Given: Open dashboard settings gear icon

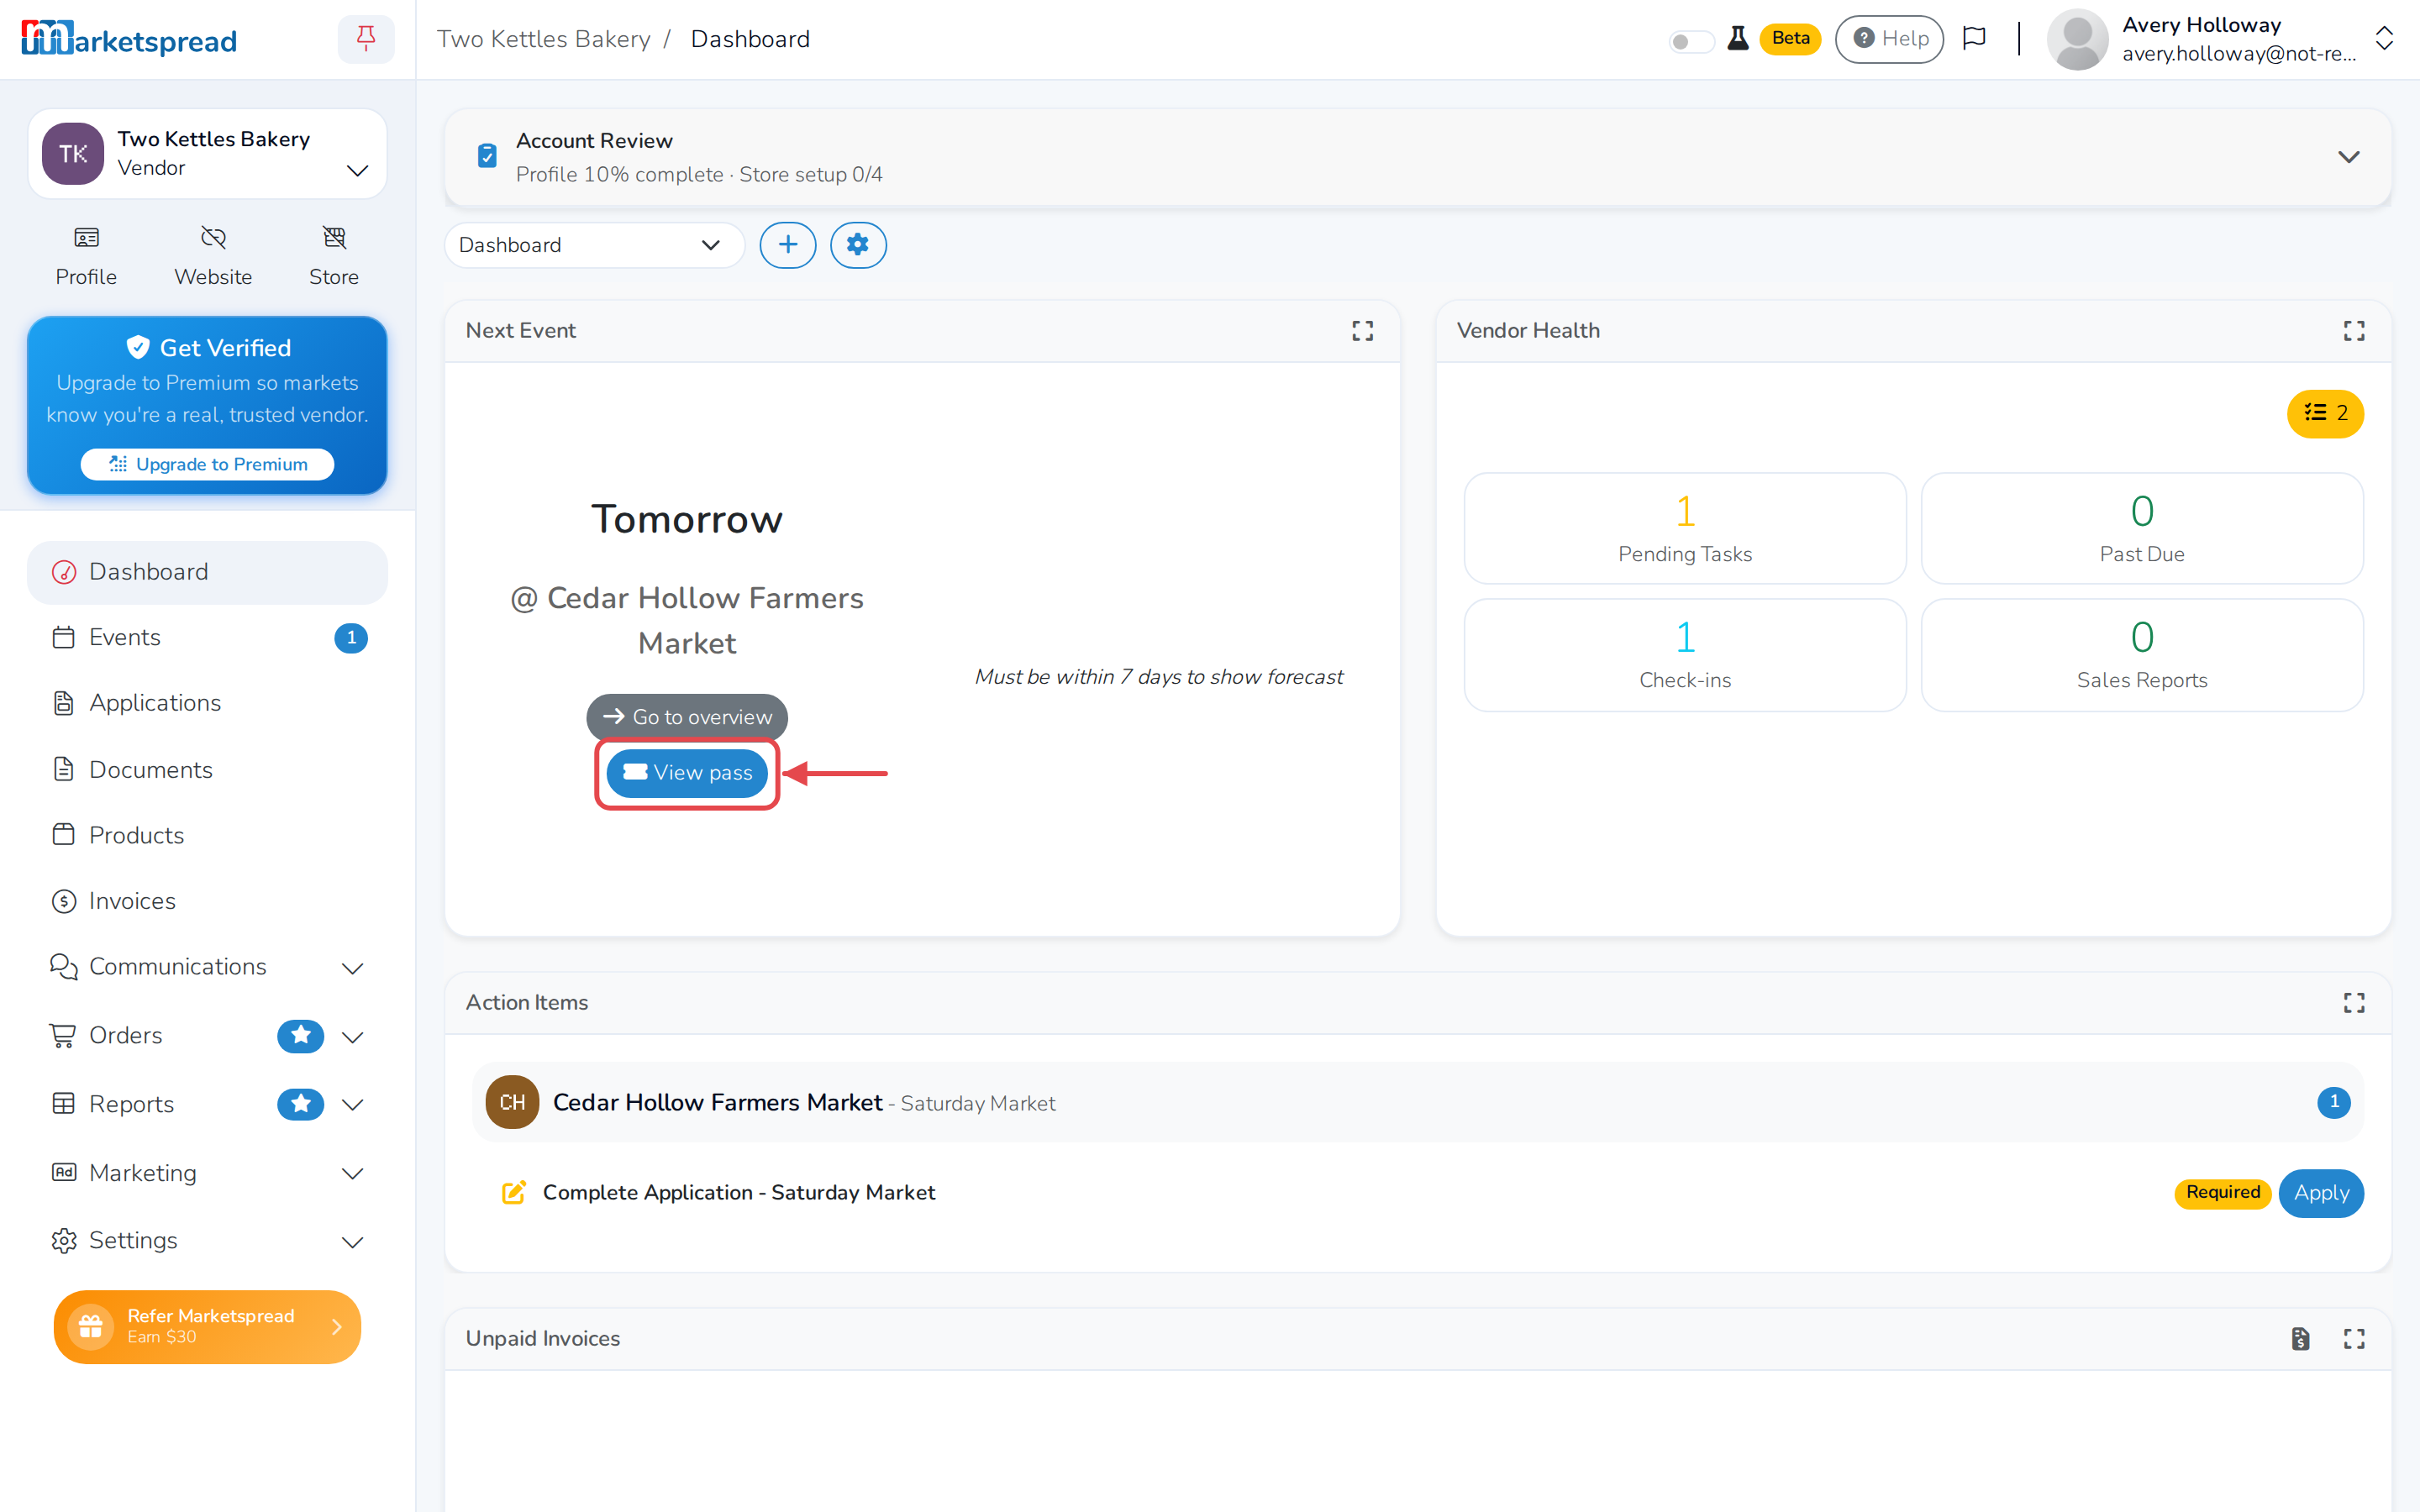Looking at the screenshot, I should point(858,245).
